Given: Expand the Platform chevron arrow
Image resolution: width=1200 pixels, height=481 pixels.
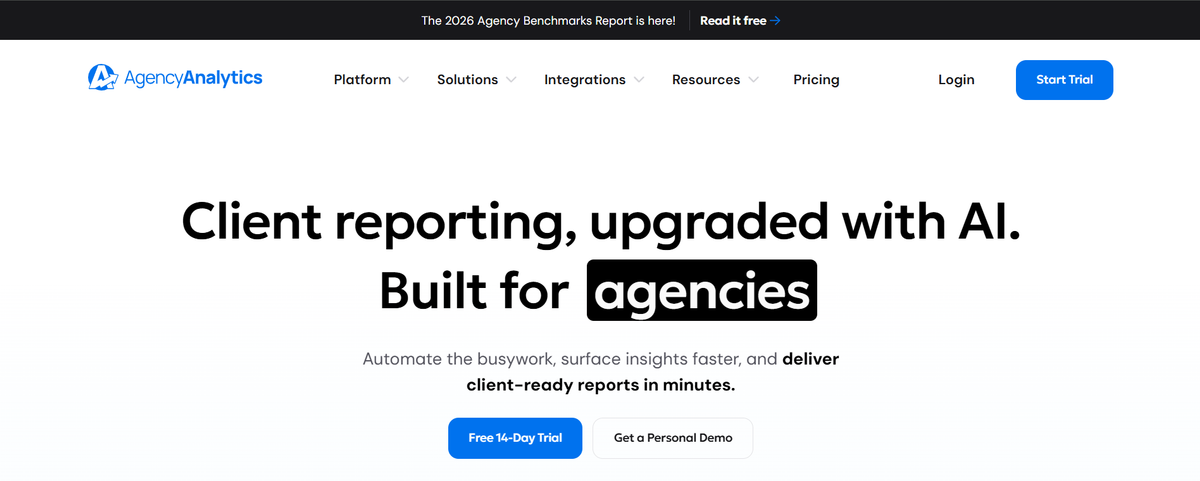Looking at the screenshot, I should click(x=403, y=80).
